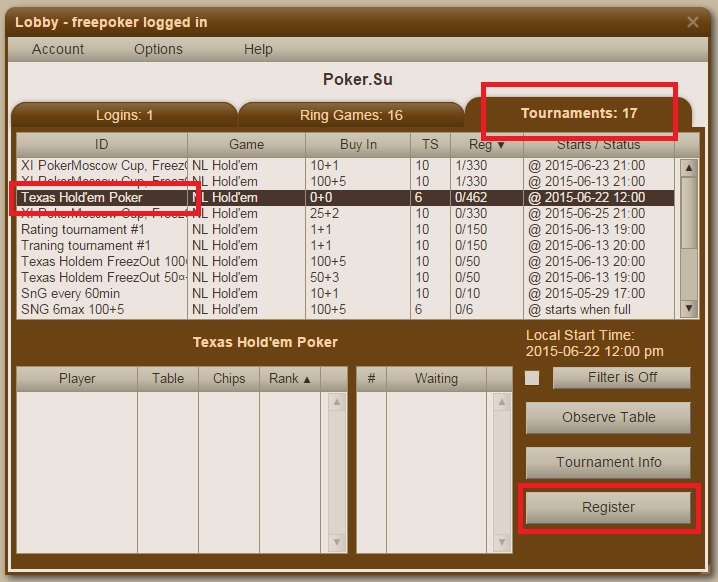This screenshot has height=582, width=718.
Task: Open the Account menu
Action: tap(58, 49)
